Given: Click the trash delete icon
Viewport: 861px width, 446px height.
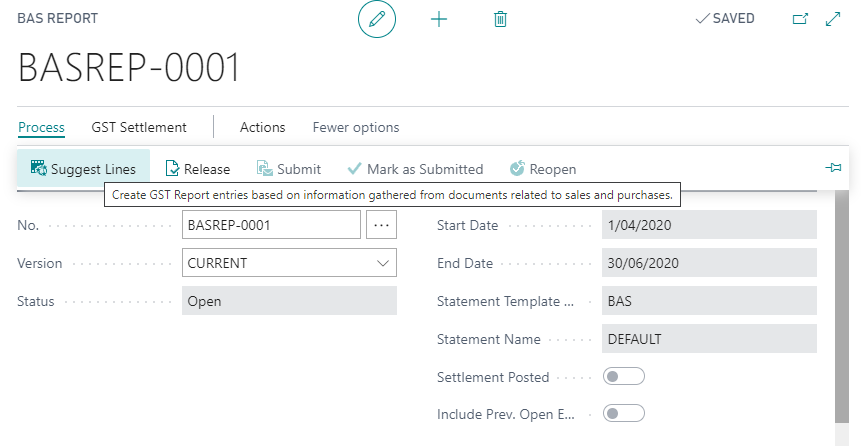Looking at the screenshot, I should point(501,19).
